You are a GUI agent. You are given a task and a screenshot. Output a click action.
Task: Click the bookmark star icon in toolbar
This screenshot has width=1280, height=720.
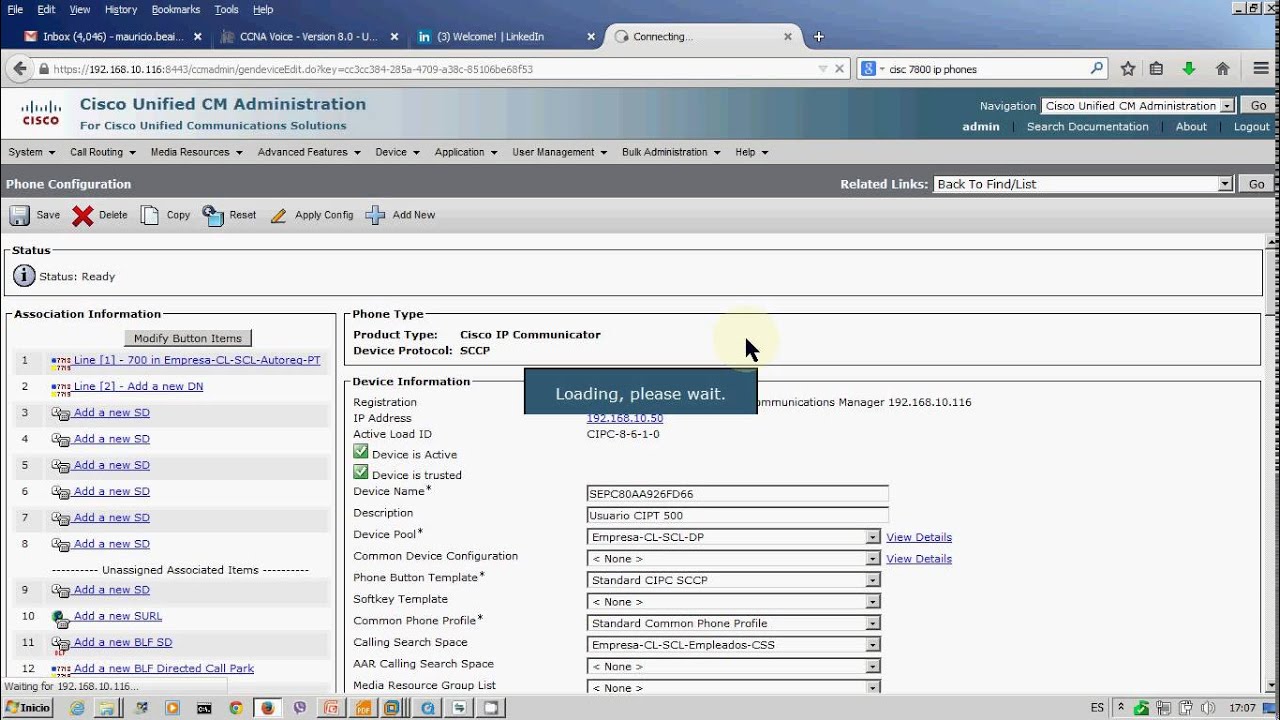[1128, 69]
